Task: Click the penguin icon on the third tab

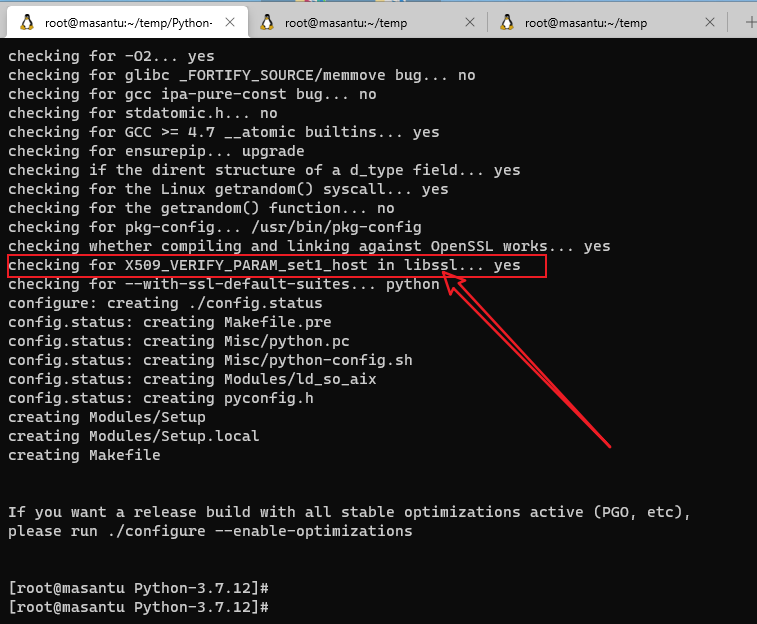Action: click(507, 22)
